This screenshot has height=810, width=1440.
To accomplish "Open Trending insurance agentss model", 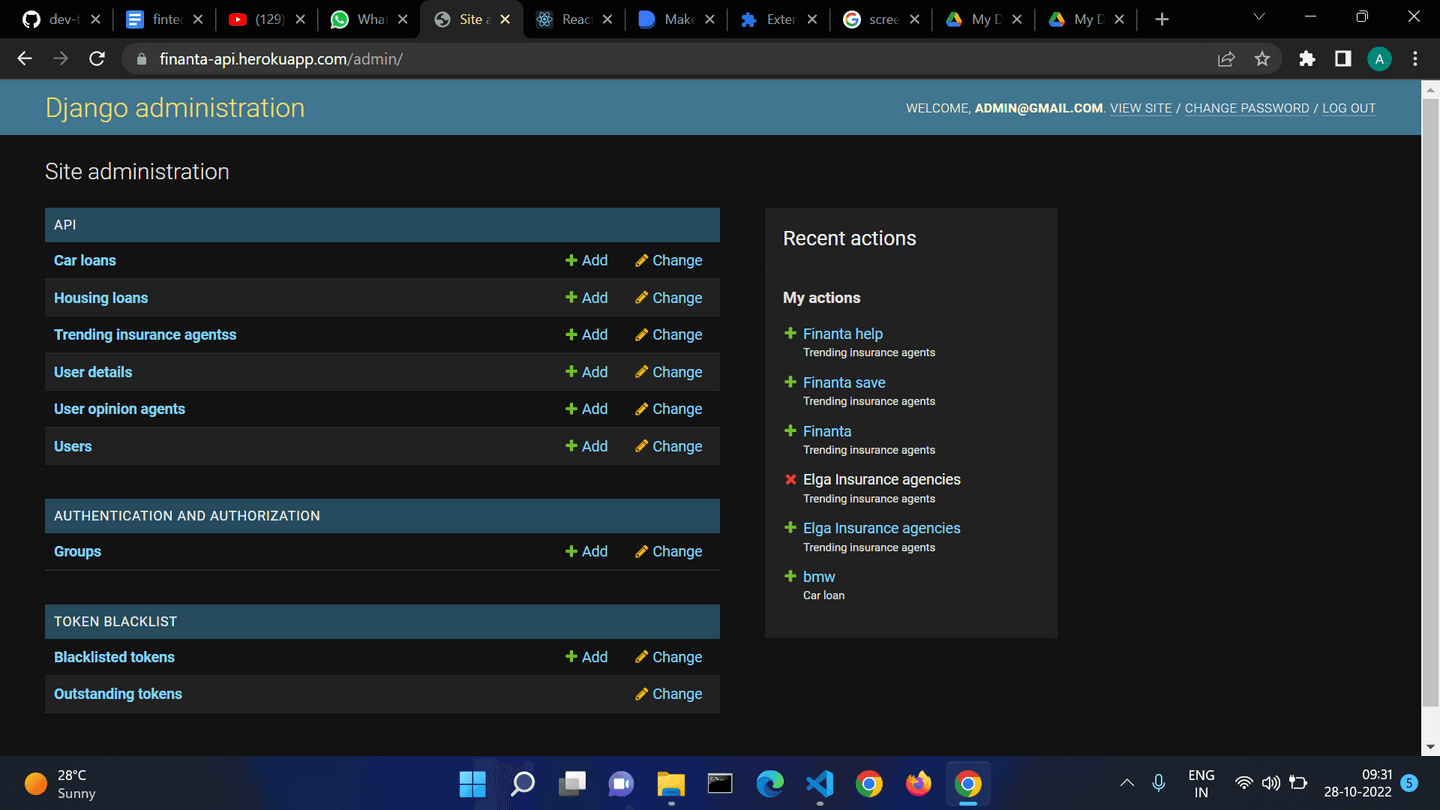I will click(x=145, y=335).
